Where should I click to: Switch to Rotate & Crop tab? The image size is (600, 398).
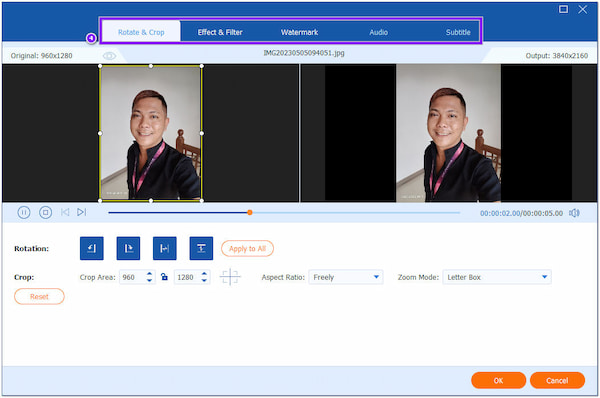pos(141,32)
